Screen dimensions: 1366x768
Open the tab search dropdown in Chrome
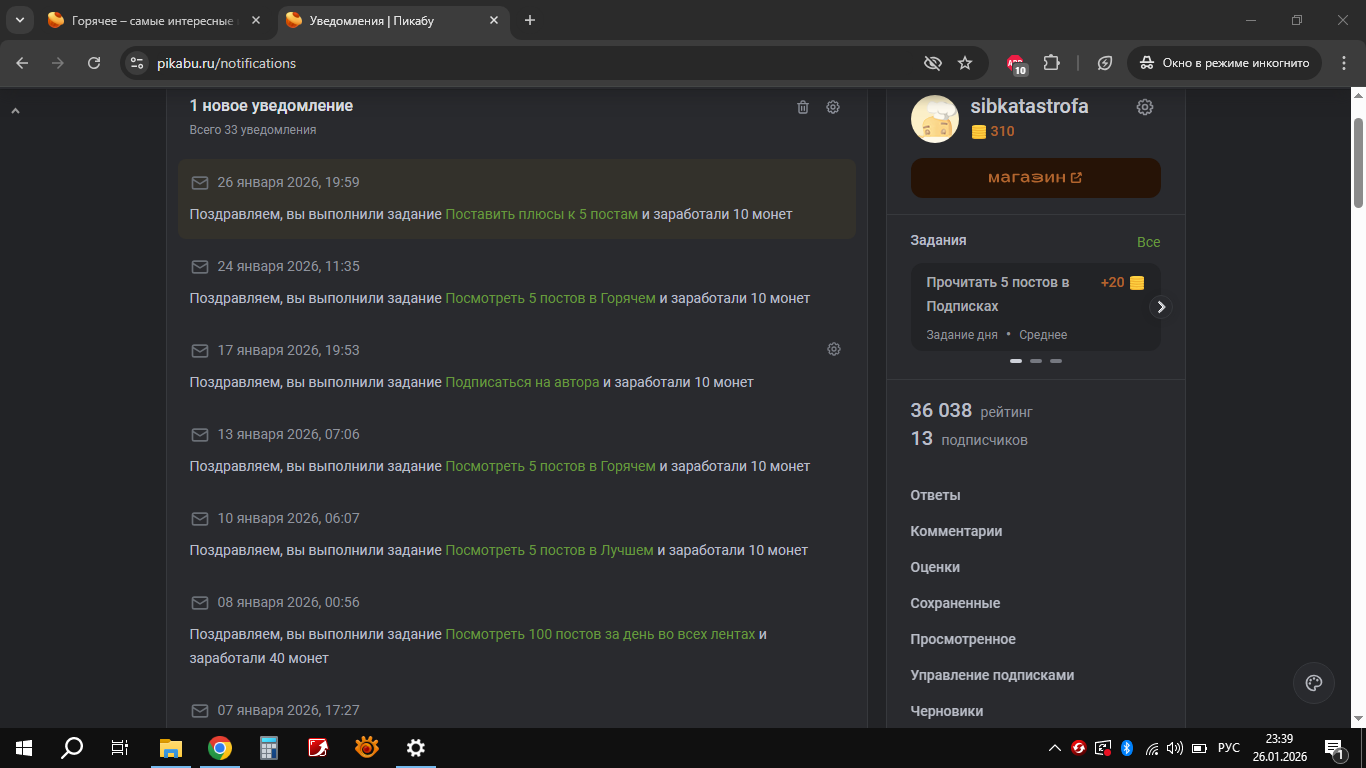click(19, 20)
